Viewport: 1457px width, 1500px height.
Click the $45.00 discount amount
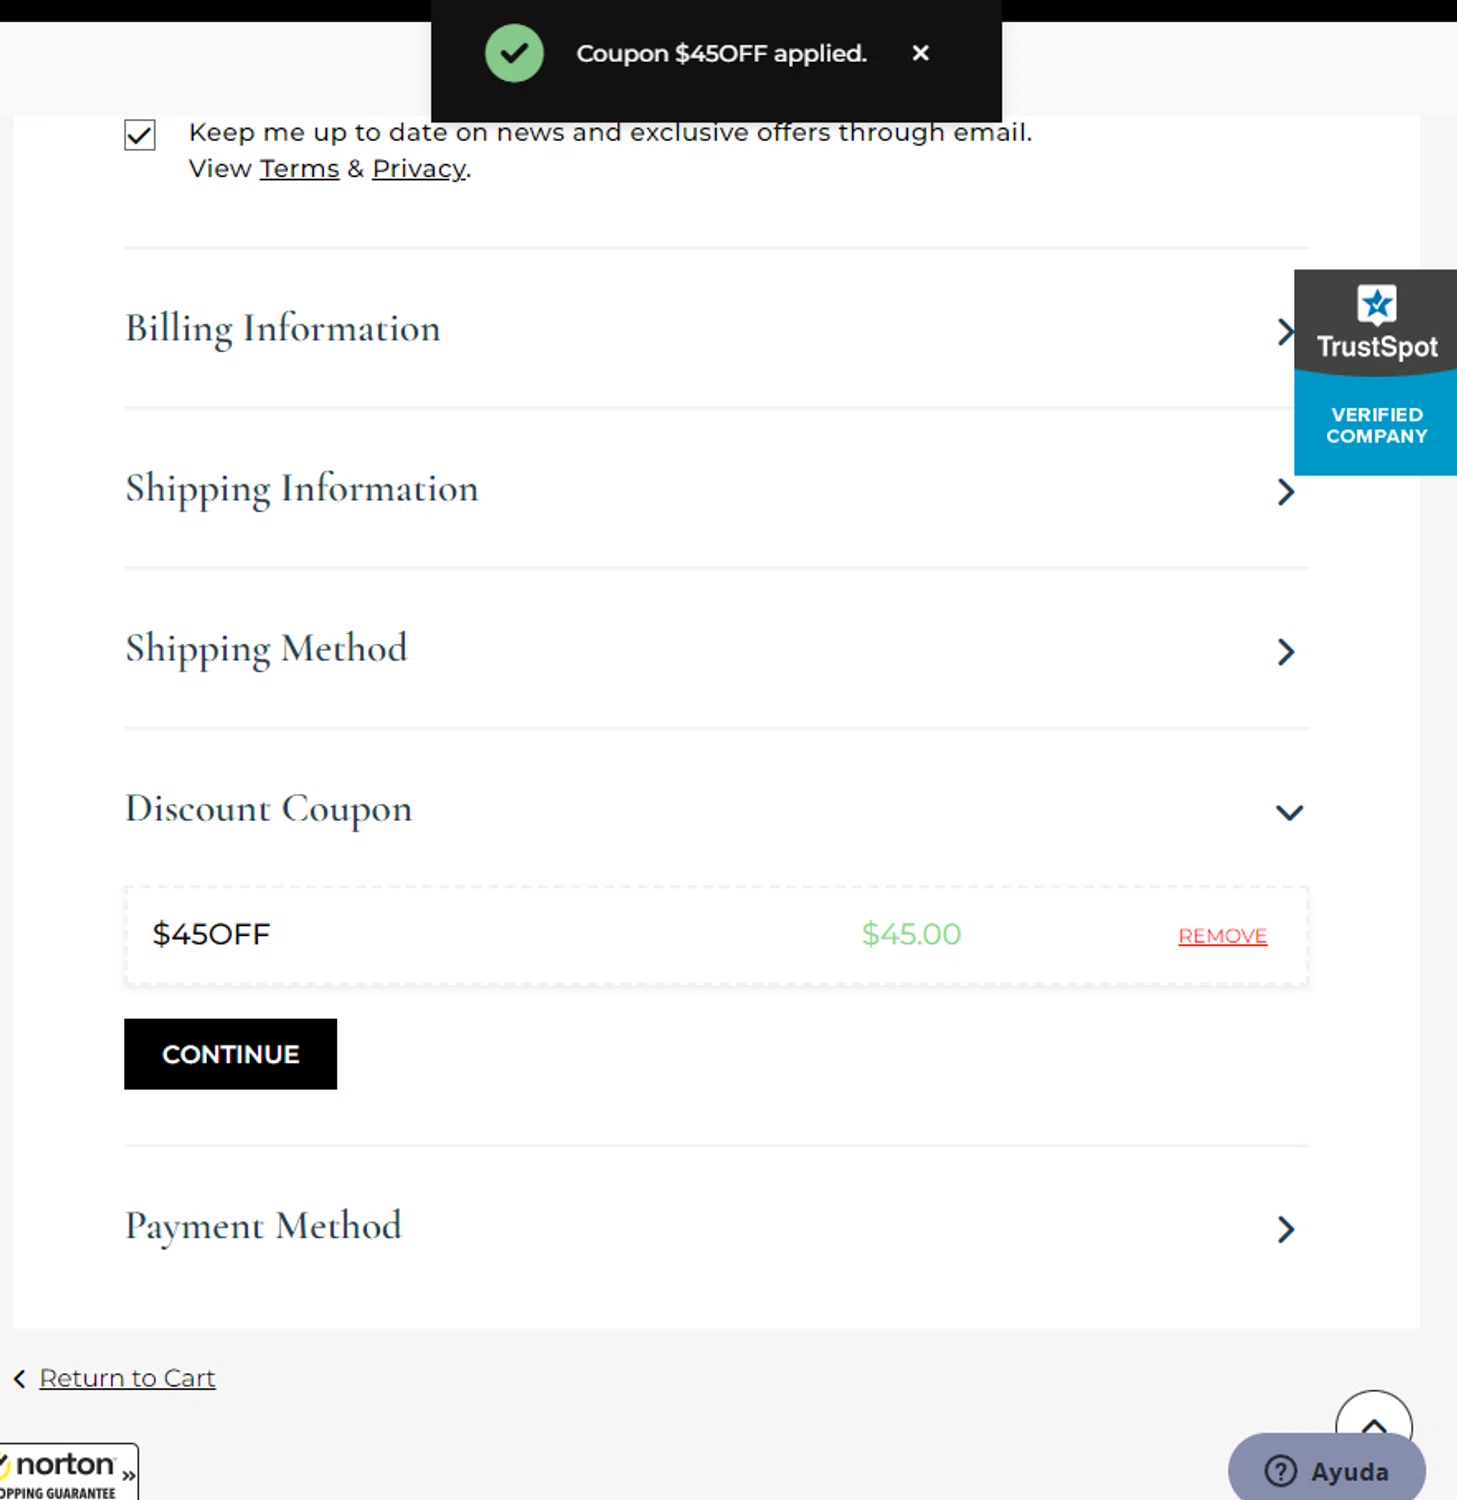[x=911, y=934]
